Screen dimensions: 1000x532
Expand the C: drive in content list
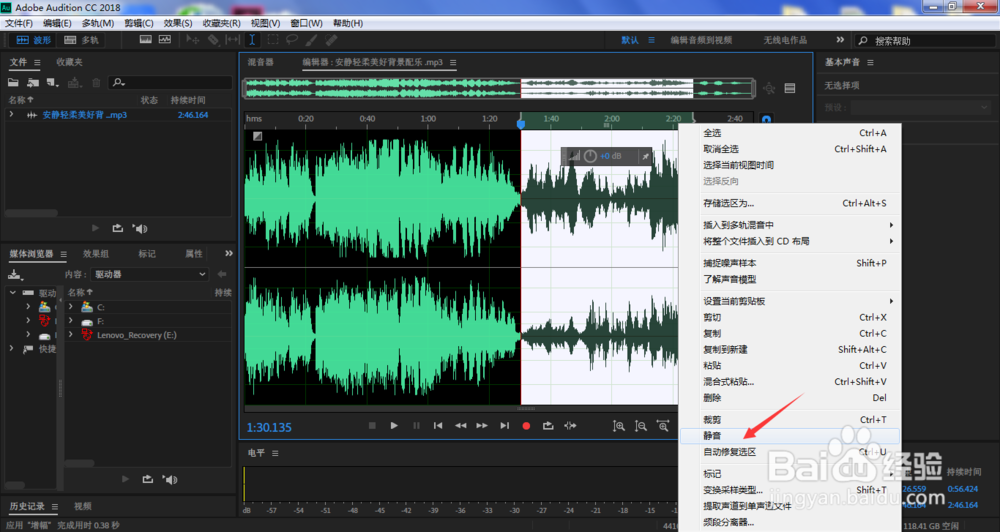(x=71, y=307)
